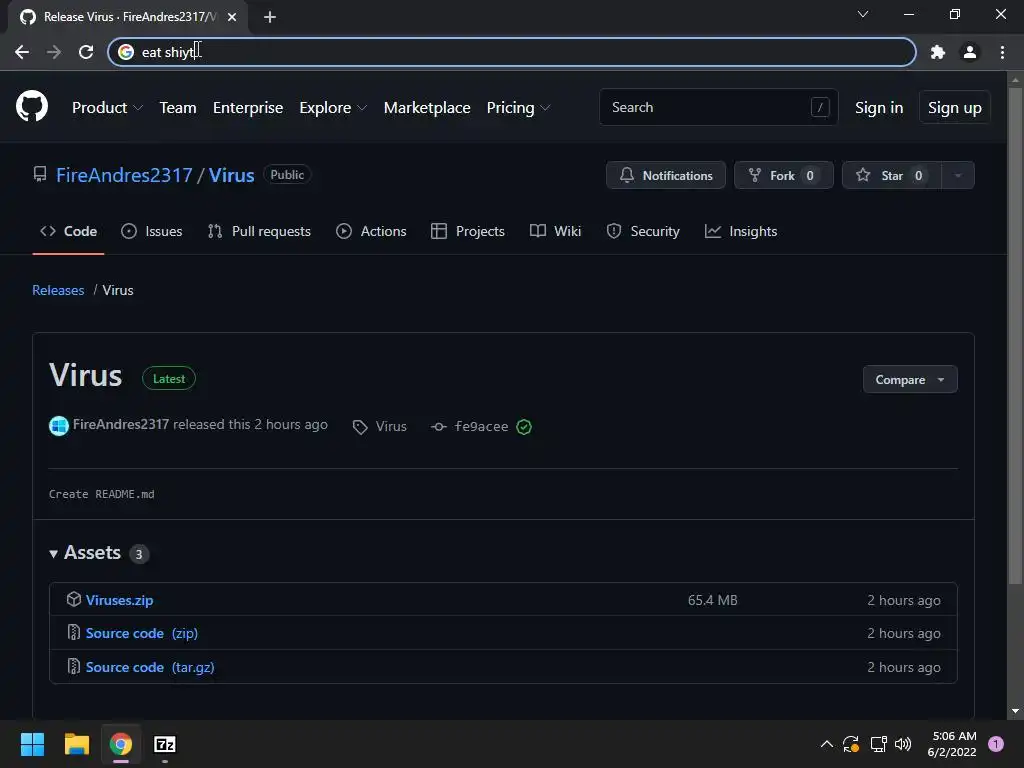
Task: Click the verified commit check icon
Action: click(524, 426)
